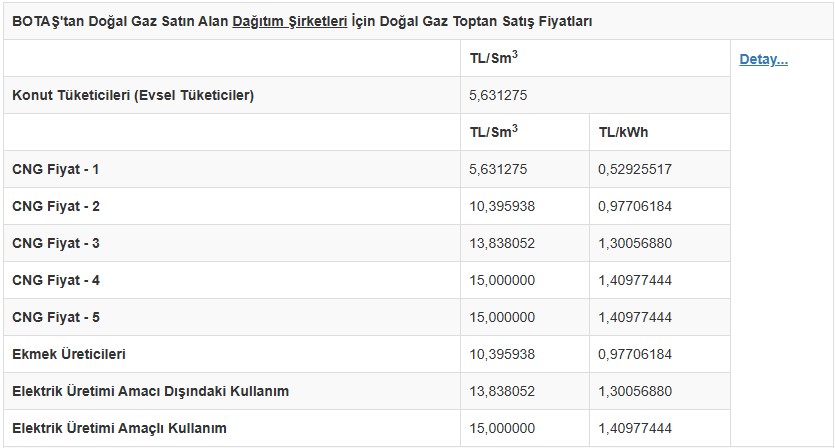835x448 pixels.
Task: Click the CNG Fiyat - 4 TL/Sm3 value 15,000000
Action: (x=502, y=280)
